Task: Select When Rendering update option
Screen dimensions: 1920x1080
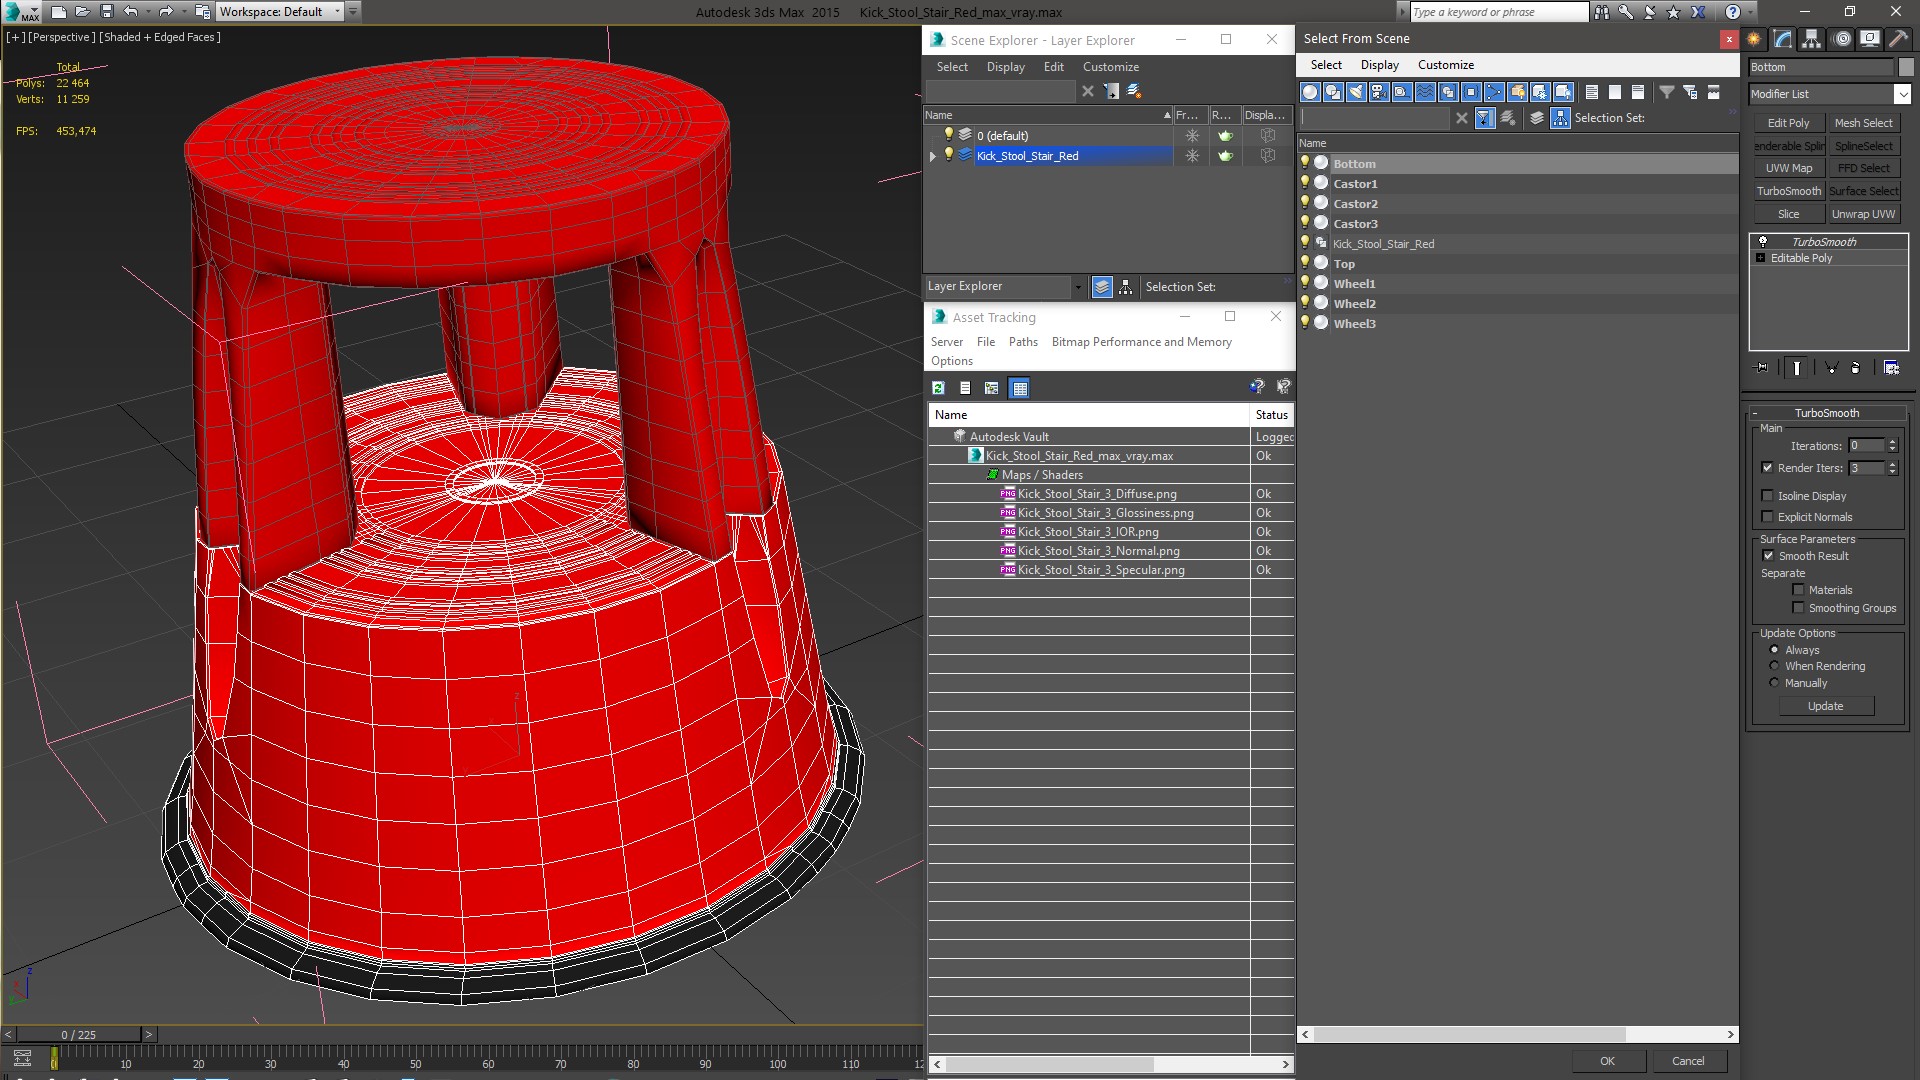Action: tap(1774, 666)
